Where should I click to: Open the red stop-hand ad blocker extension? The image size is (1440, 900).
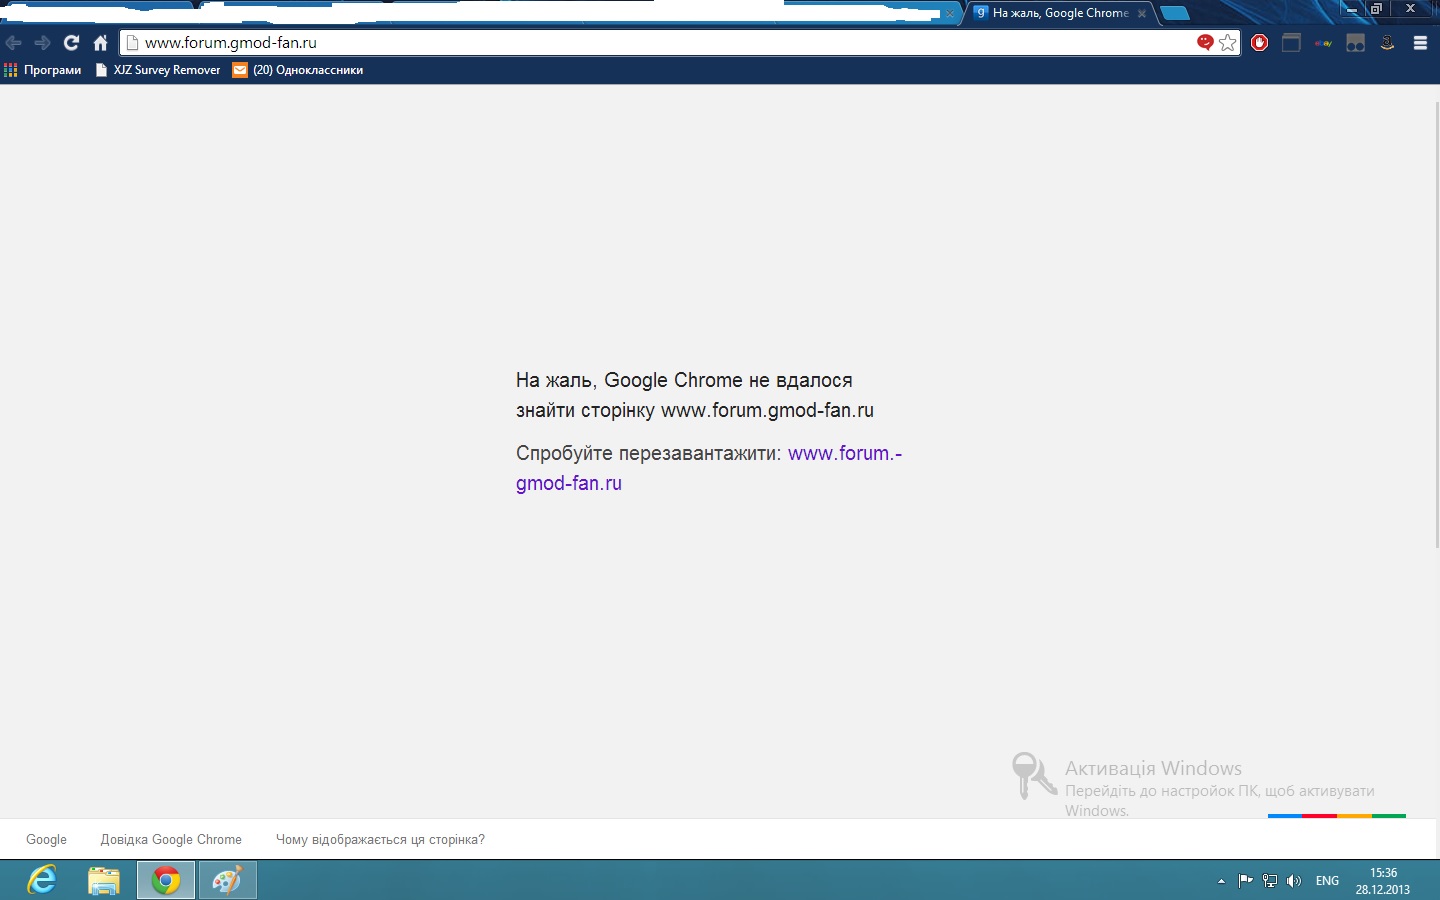coord(1260,42)
